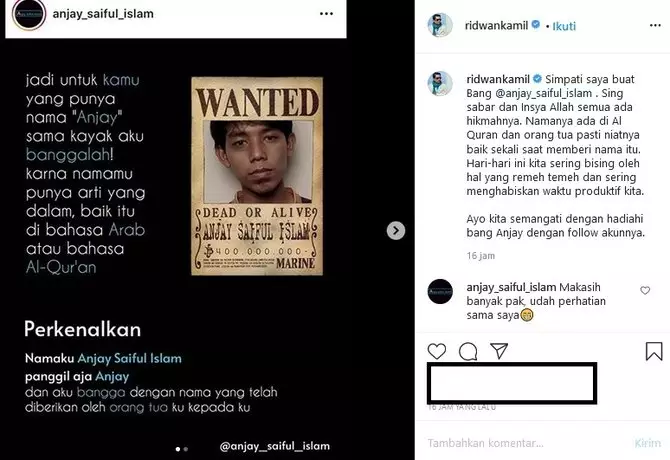Viewport: 670px width, 460px height.
Task: Click ridwankamil's avatar in the post header
Action: click(x=440, y=25)
